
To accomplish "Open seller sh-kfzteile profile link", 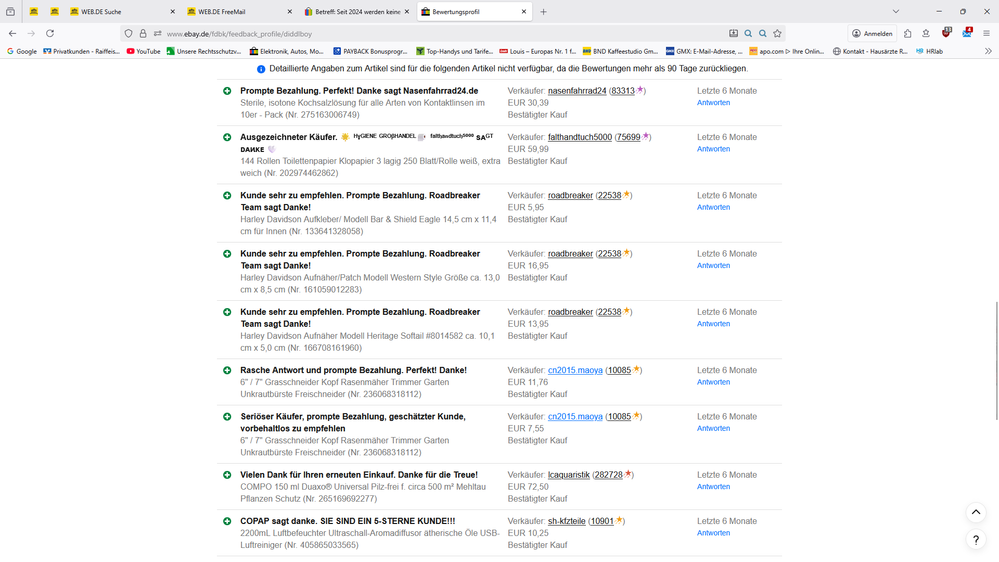I will point(566,521).
